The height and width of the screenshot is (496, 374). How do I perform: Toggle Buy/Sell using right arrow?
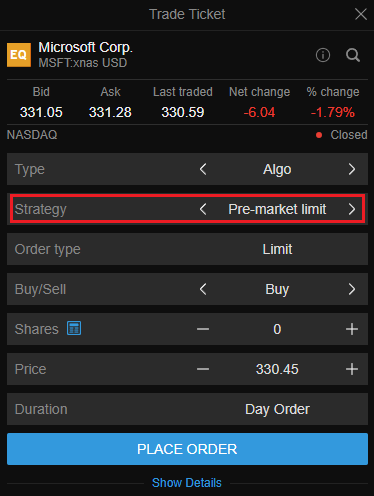click(x=352, y=289)
